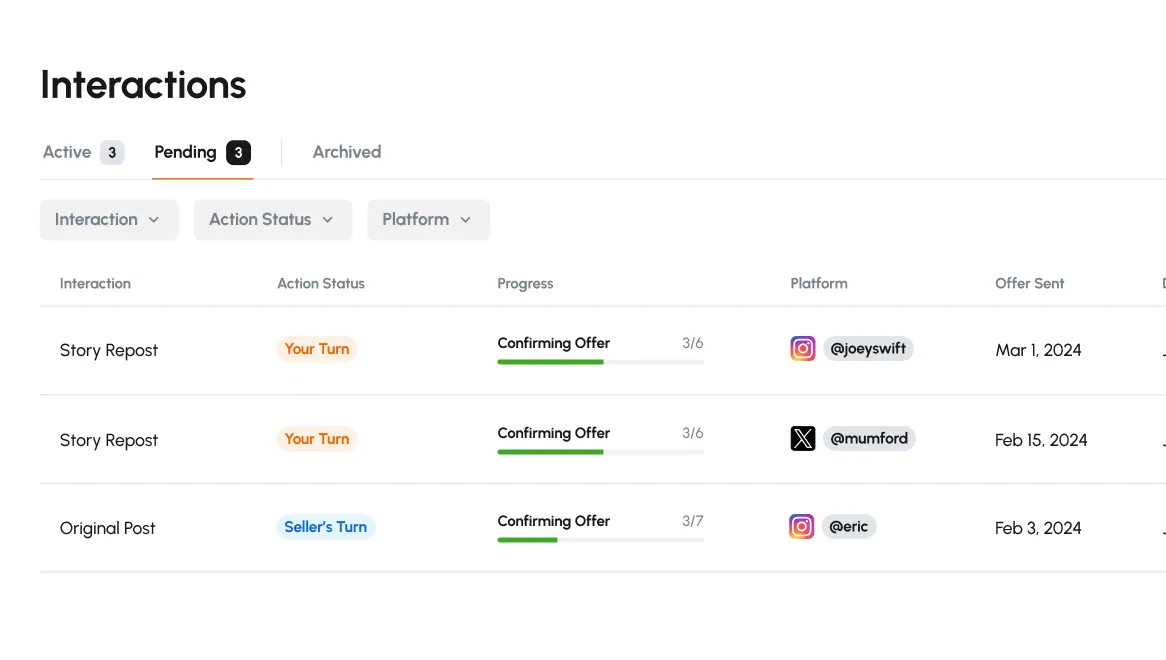The image size is (1166, 660).
Task: Open the Interaction filter dropdown
Action: click(x=109, y=220)
